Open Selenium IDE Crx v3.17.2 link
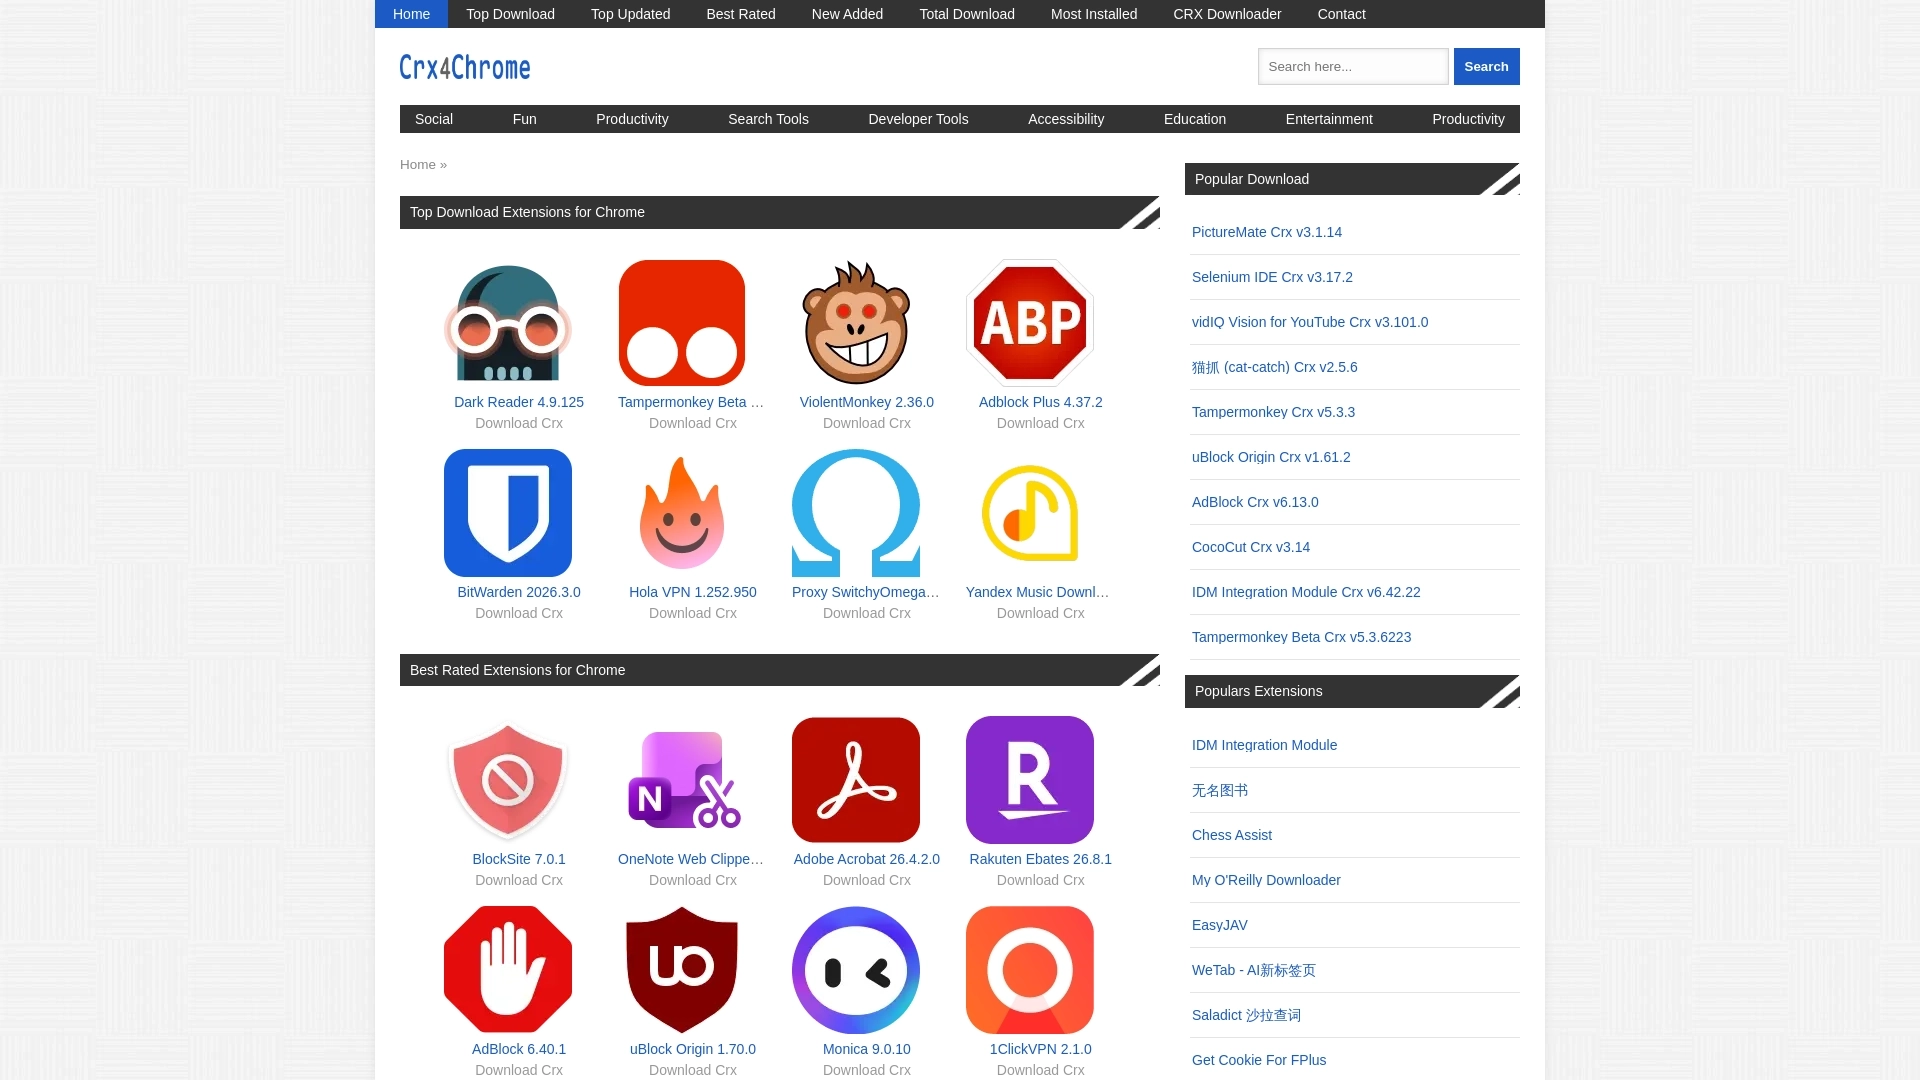Screen dimensions: 1920x1080 [1272, 277]
